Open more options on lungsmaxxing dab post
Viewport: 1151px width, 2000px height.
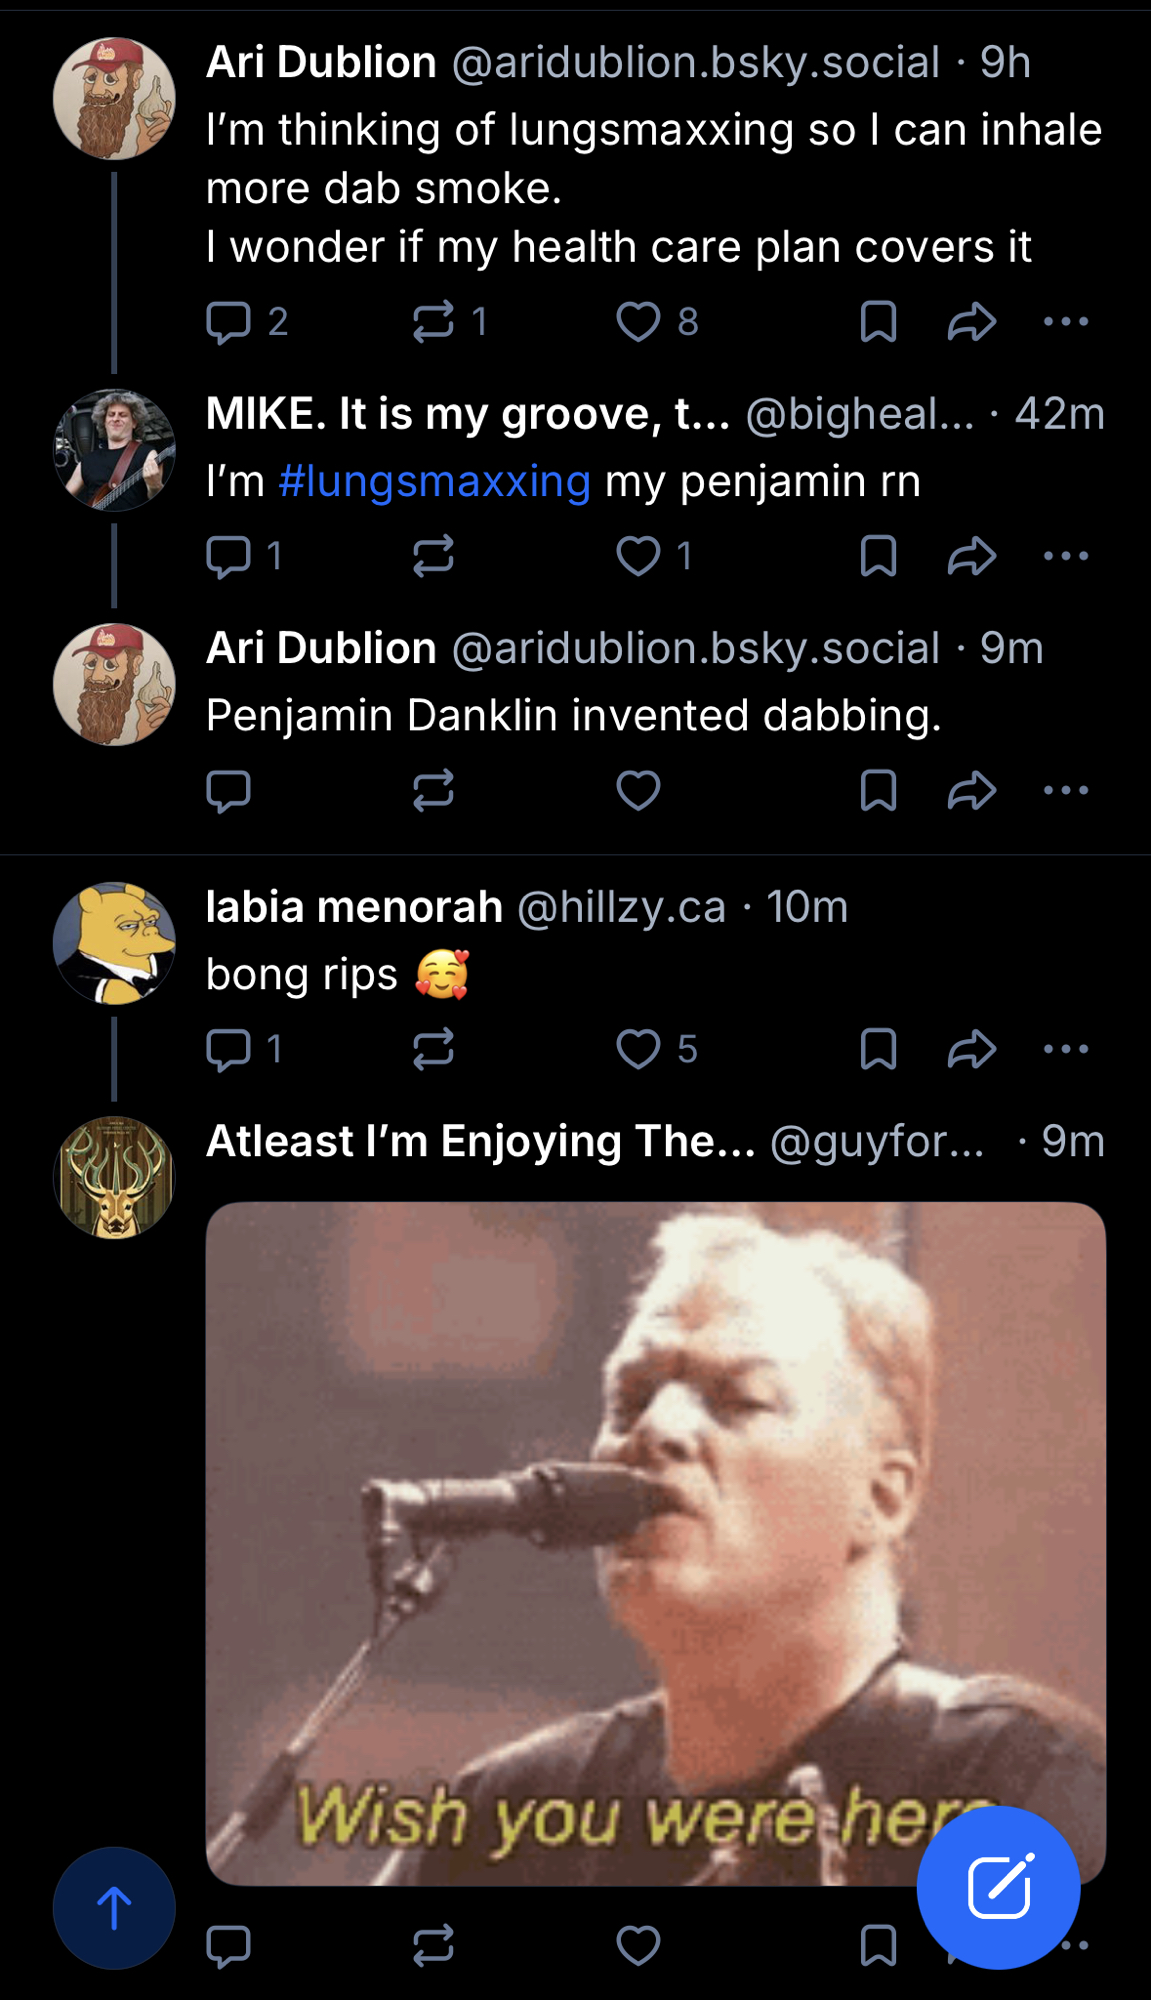click(1066, 322)
